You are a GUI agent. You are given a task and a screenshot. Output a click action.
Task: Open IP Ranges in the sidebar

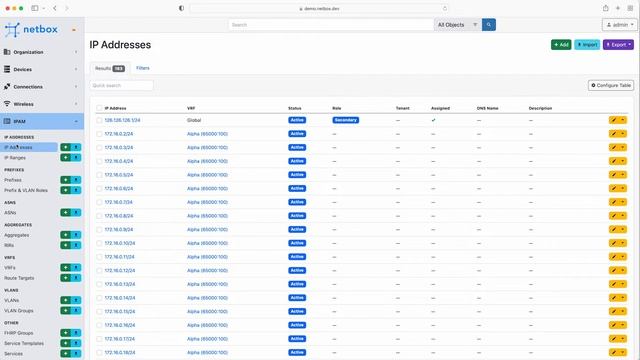pyautogui.click(x=15, y=158)
